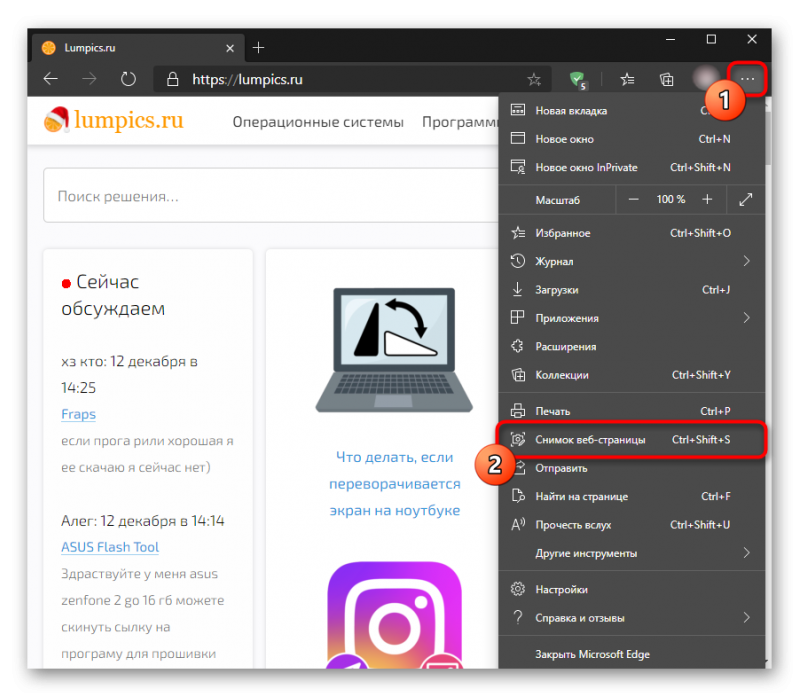The image size is (800, 697).
Task: Click the Журнал history clock icon
Action: coord(518,261)
